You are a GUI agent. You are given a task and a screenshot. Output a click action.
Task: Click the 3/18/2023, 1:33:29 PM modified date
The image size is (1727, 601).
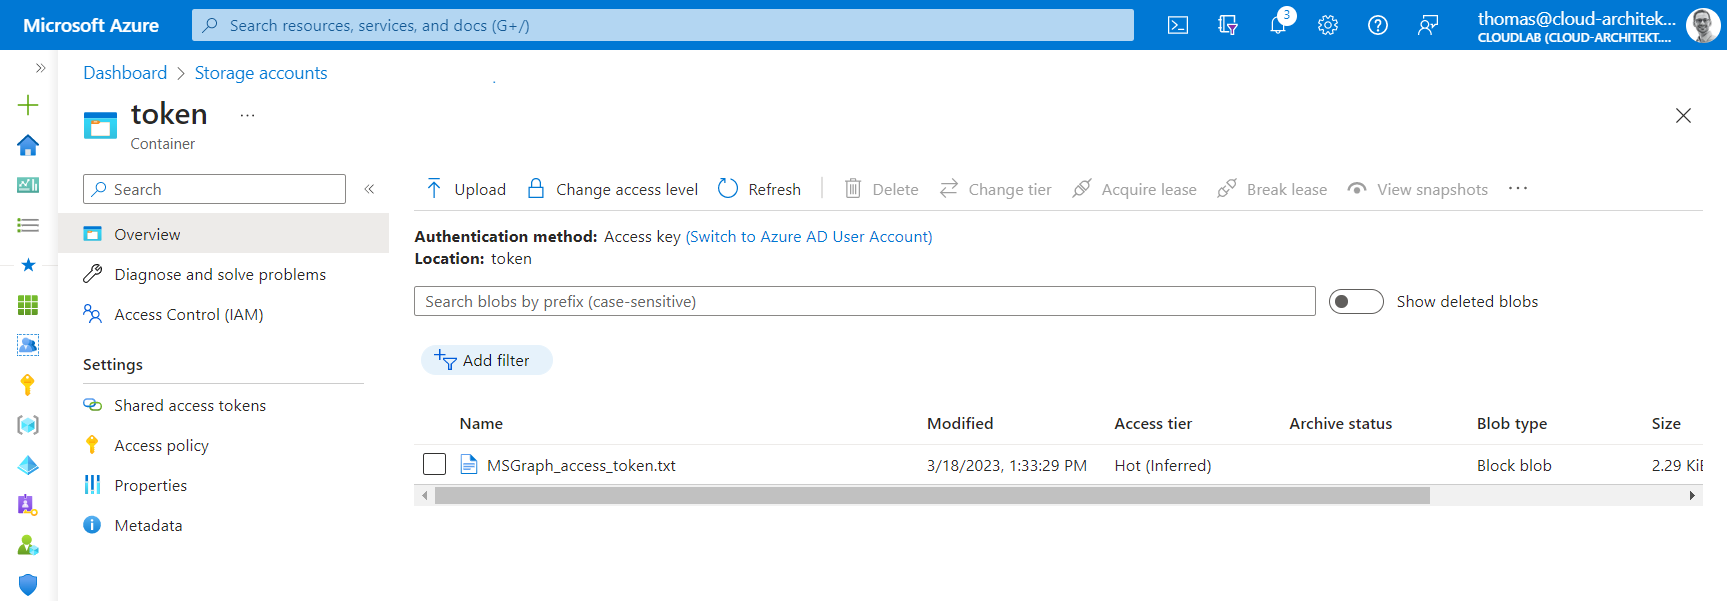(x=1007, y=465)
